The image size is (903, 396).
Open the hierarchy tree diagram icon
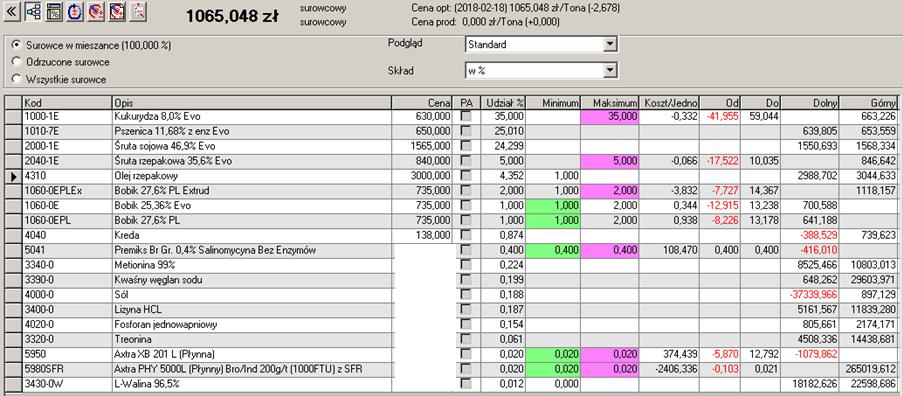tap(33, 11)
